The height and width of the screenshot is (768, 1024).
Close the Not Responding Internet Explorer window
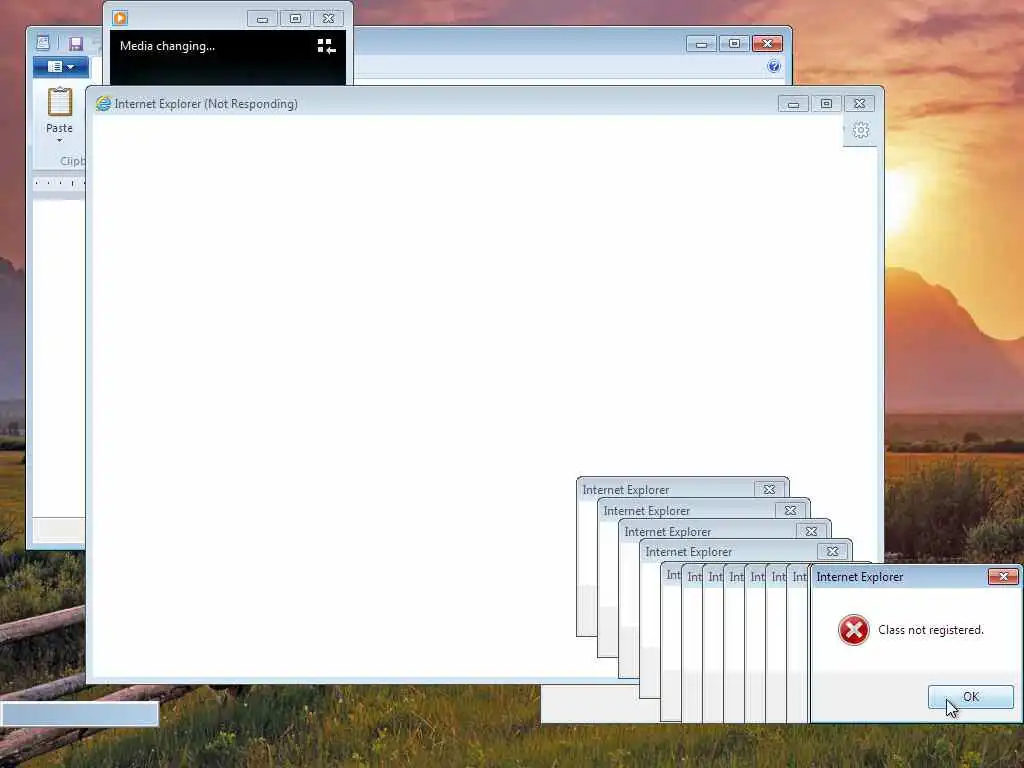859,104
